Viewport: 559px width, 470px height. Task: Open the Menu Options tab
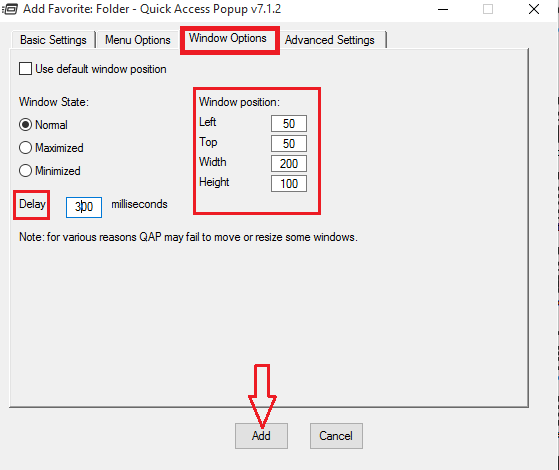click(x=138, y=40)
